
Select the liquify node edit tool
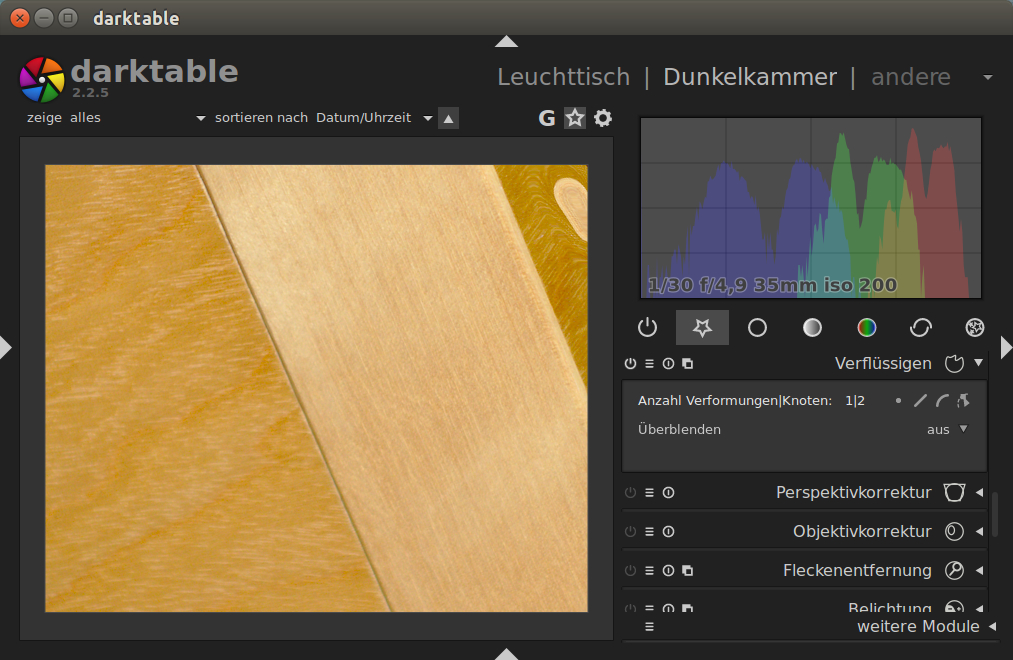point(963,400)
